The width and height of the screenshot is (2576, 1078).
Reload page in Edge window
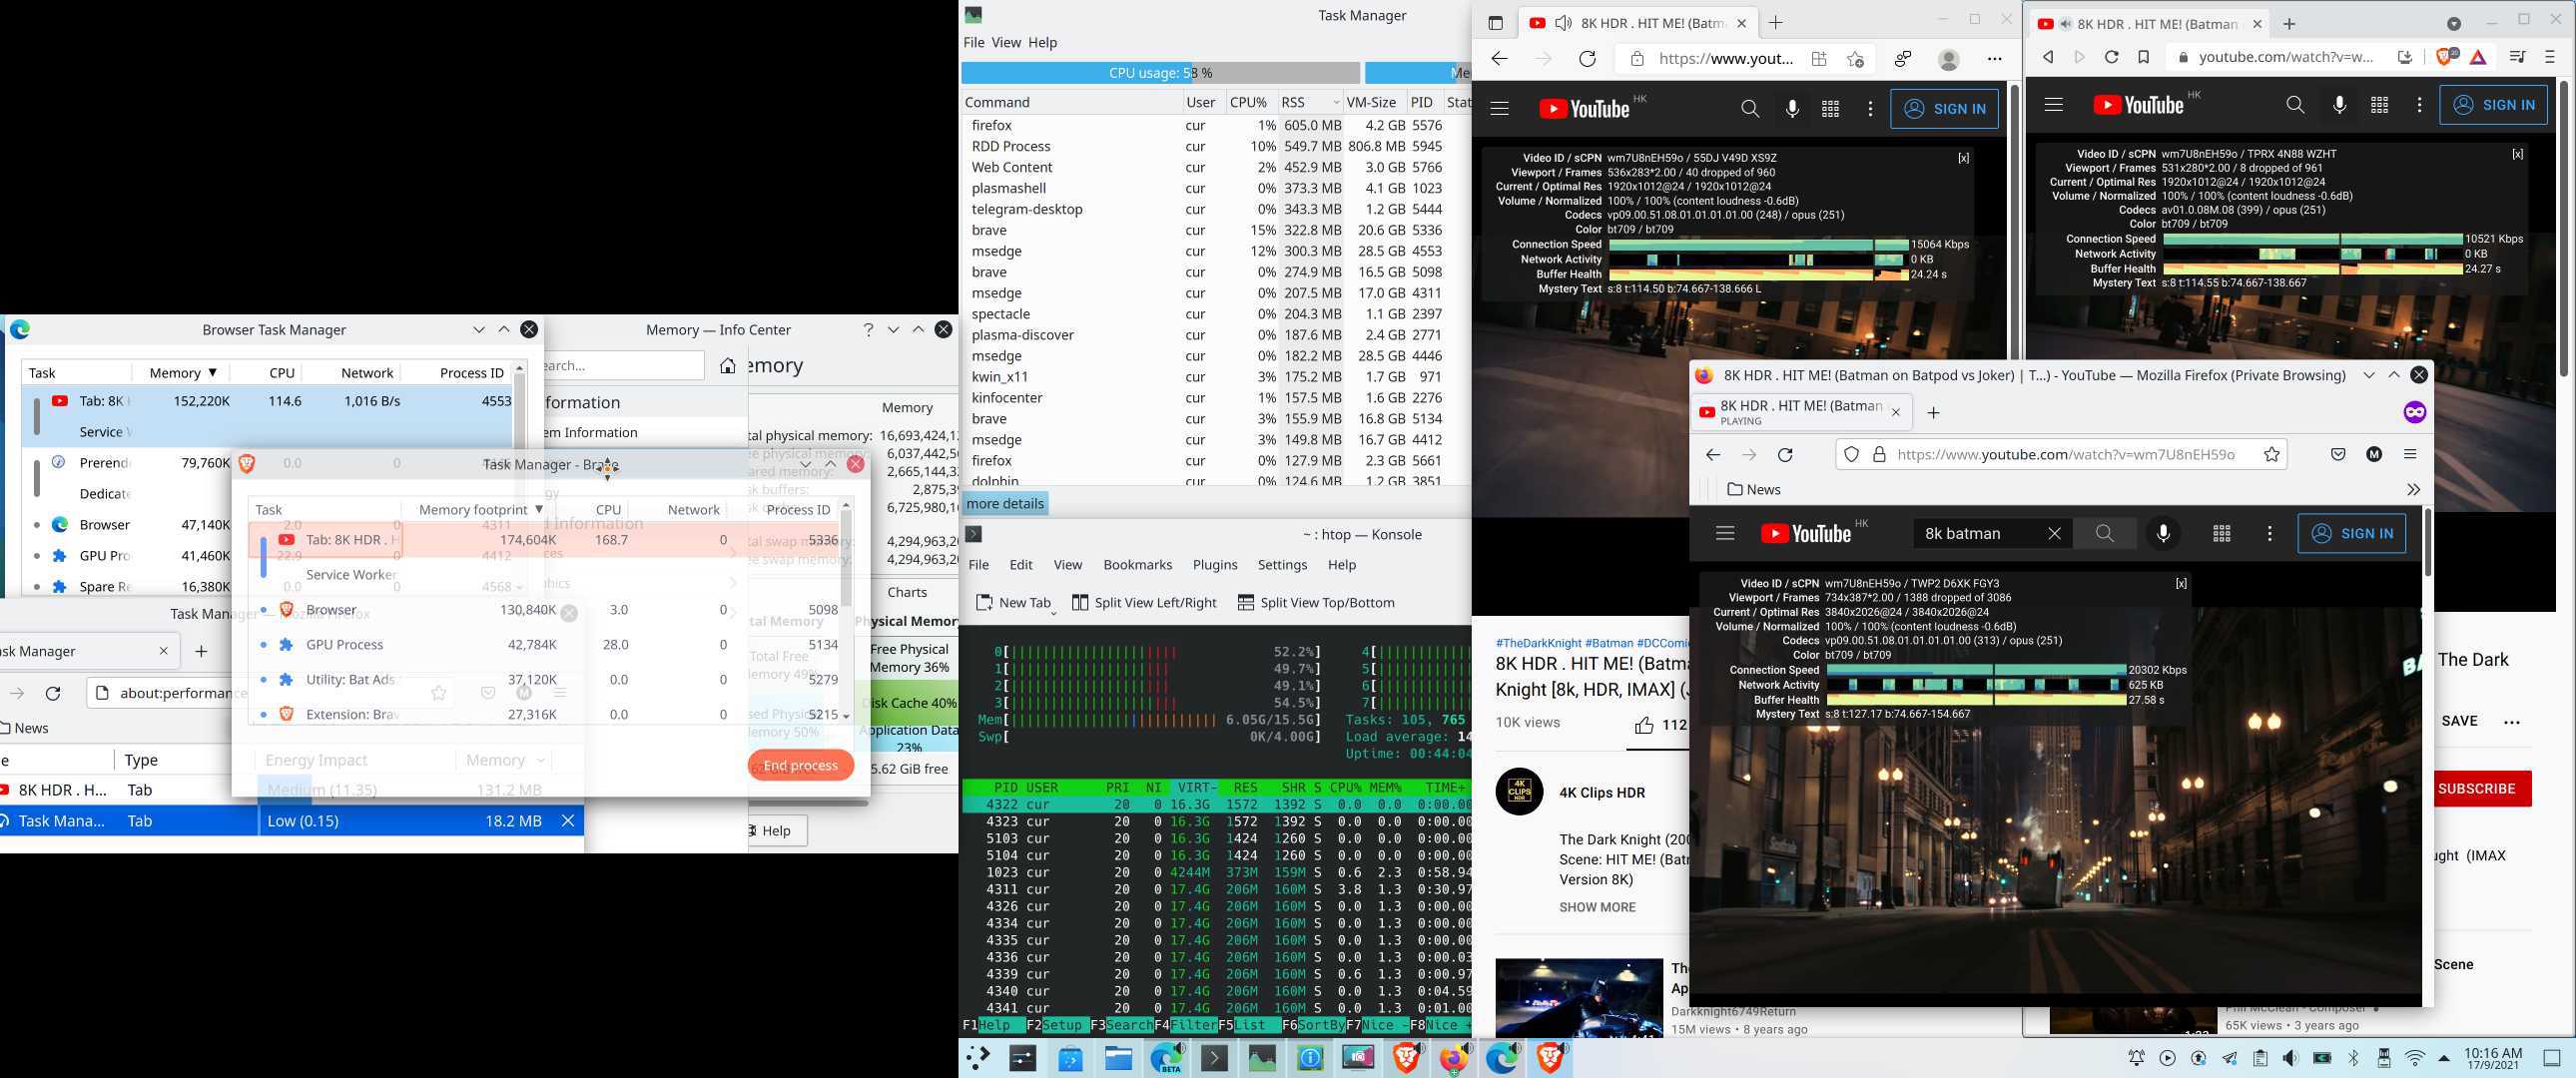pos(1587,59)
